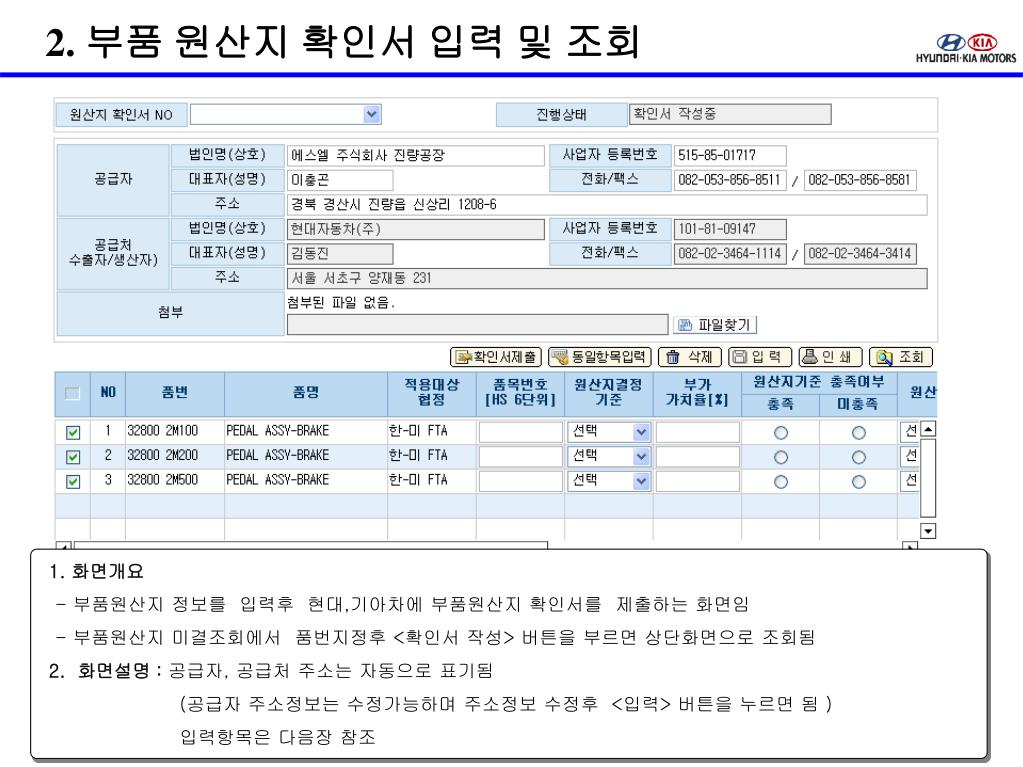
Task: Click the document icon on 확인서제출 button
Action: tap(463, 357)
